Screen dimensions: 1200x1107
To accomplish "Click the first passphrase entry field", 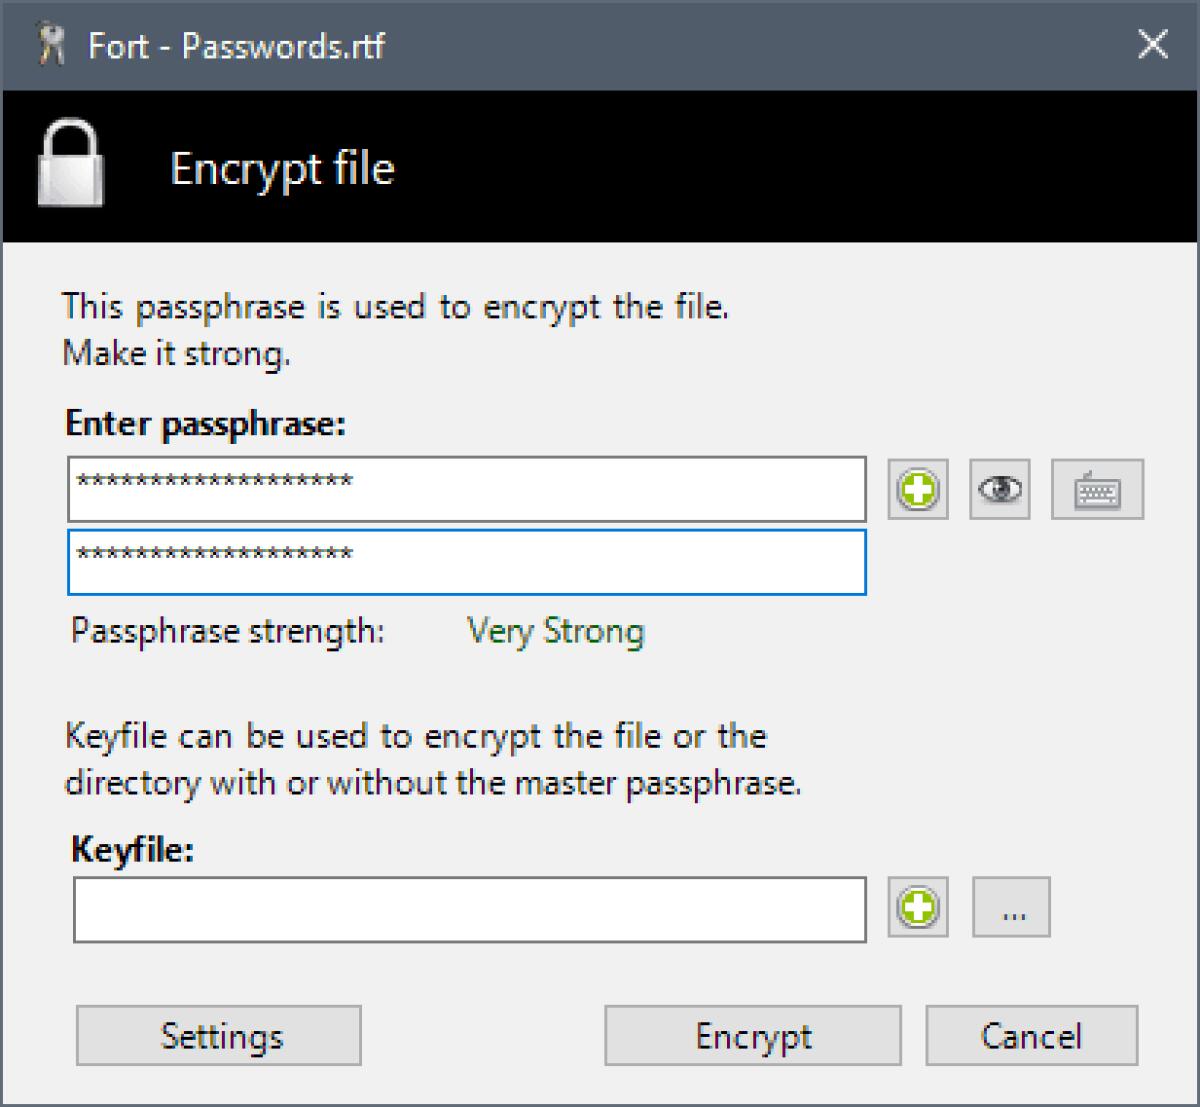I will click(466, 490).
